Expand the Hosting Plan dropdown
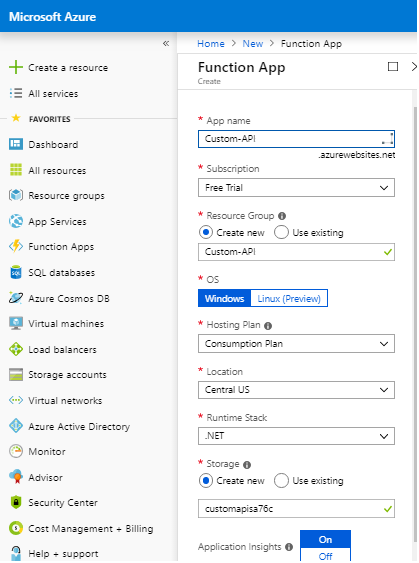Screen dimensions: 419x563 click(296, 344)
